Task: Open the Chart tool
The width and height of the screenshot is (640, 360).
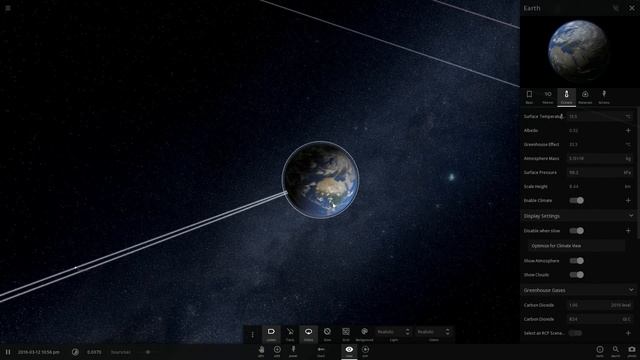Action: click(x=321, y=351)
